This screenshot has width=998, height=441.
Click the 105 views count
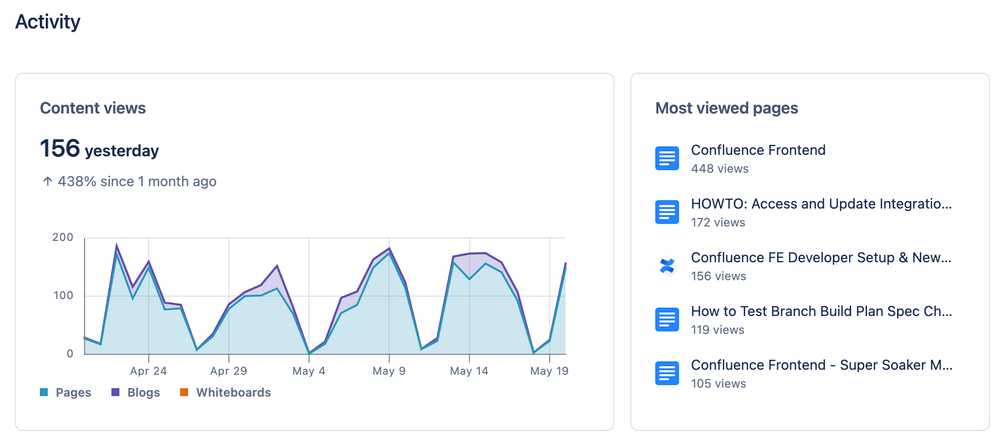click(x=718, y=384)
